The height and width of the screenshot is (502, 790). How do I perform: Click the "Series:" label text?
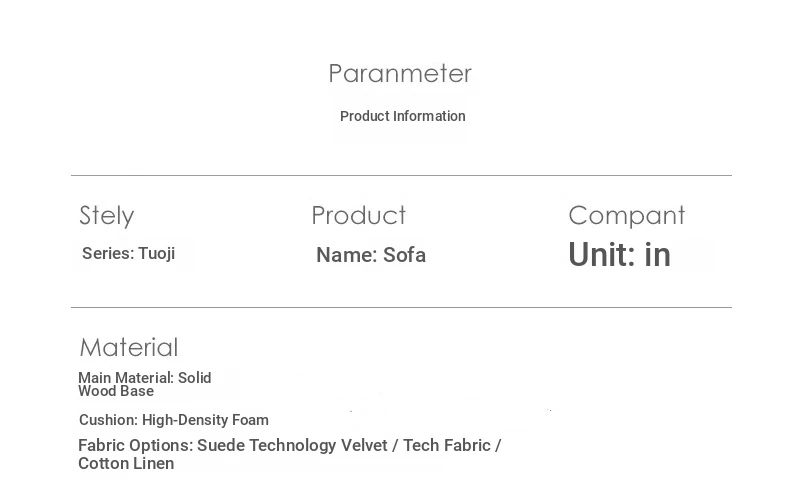pos(108,254)
